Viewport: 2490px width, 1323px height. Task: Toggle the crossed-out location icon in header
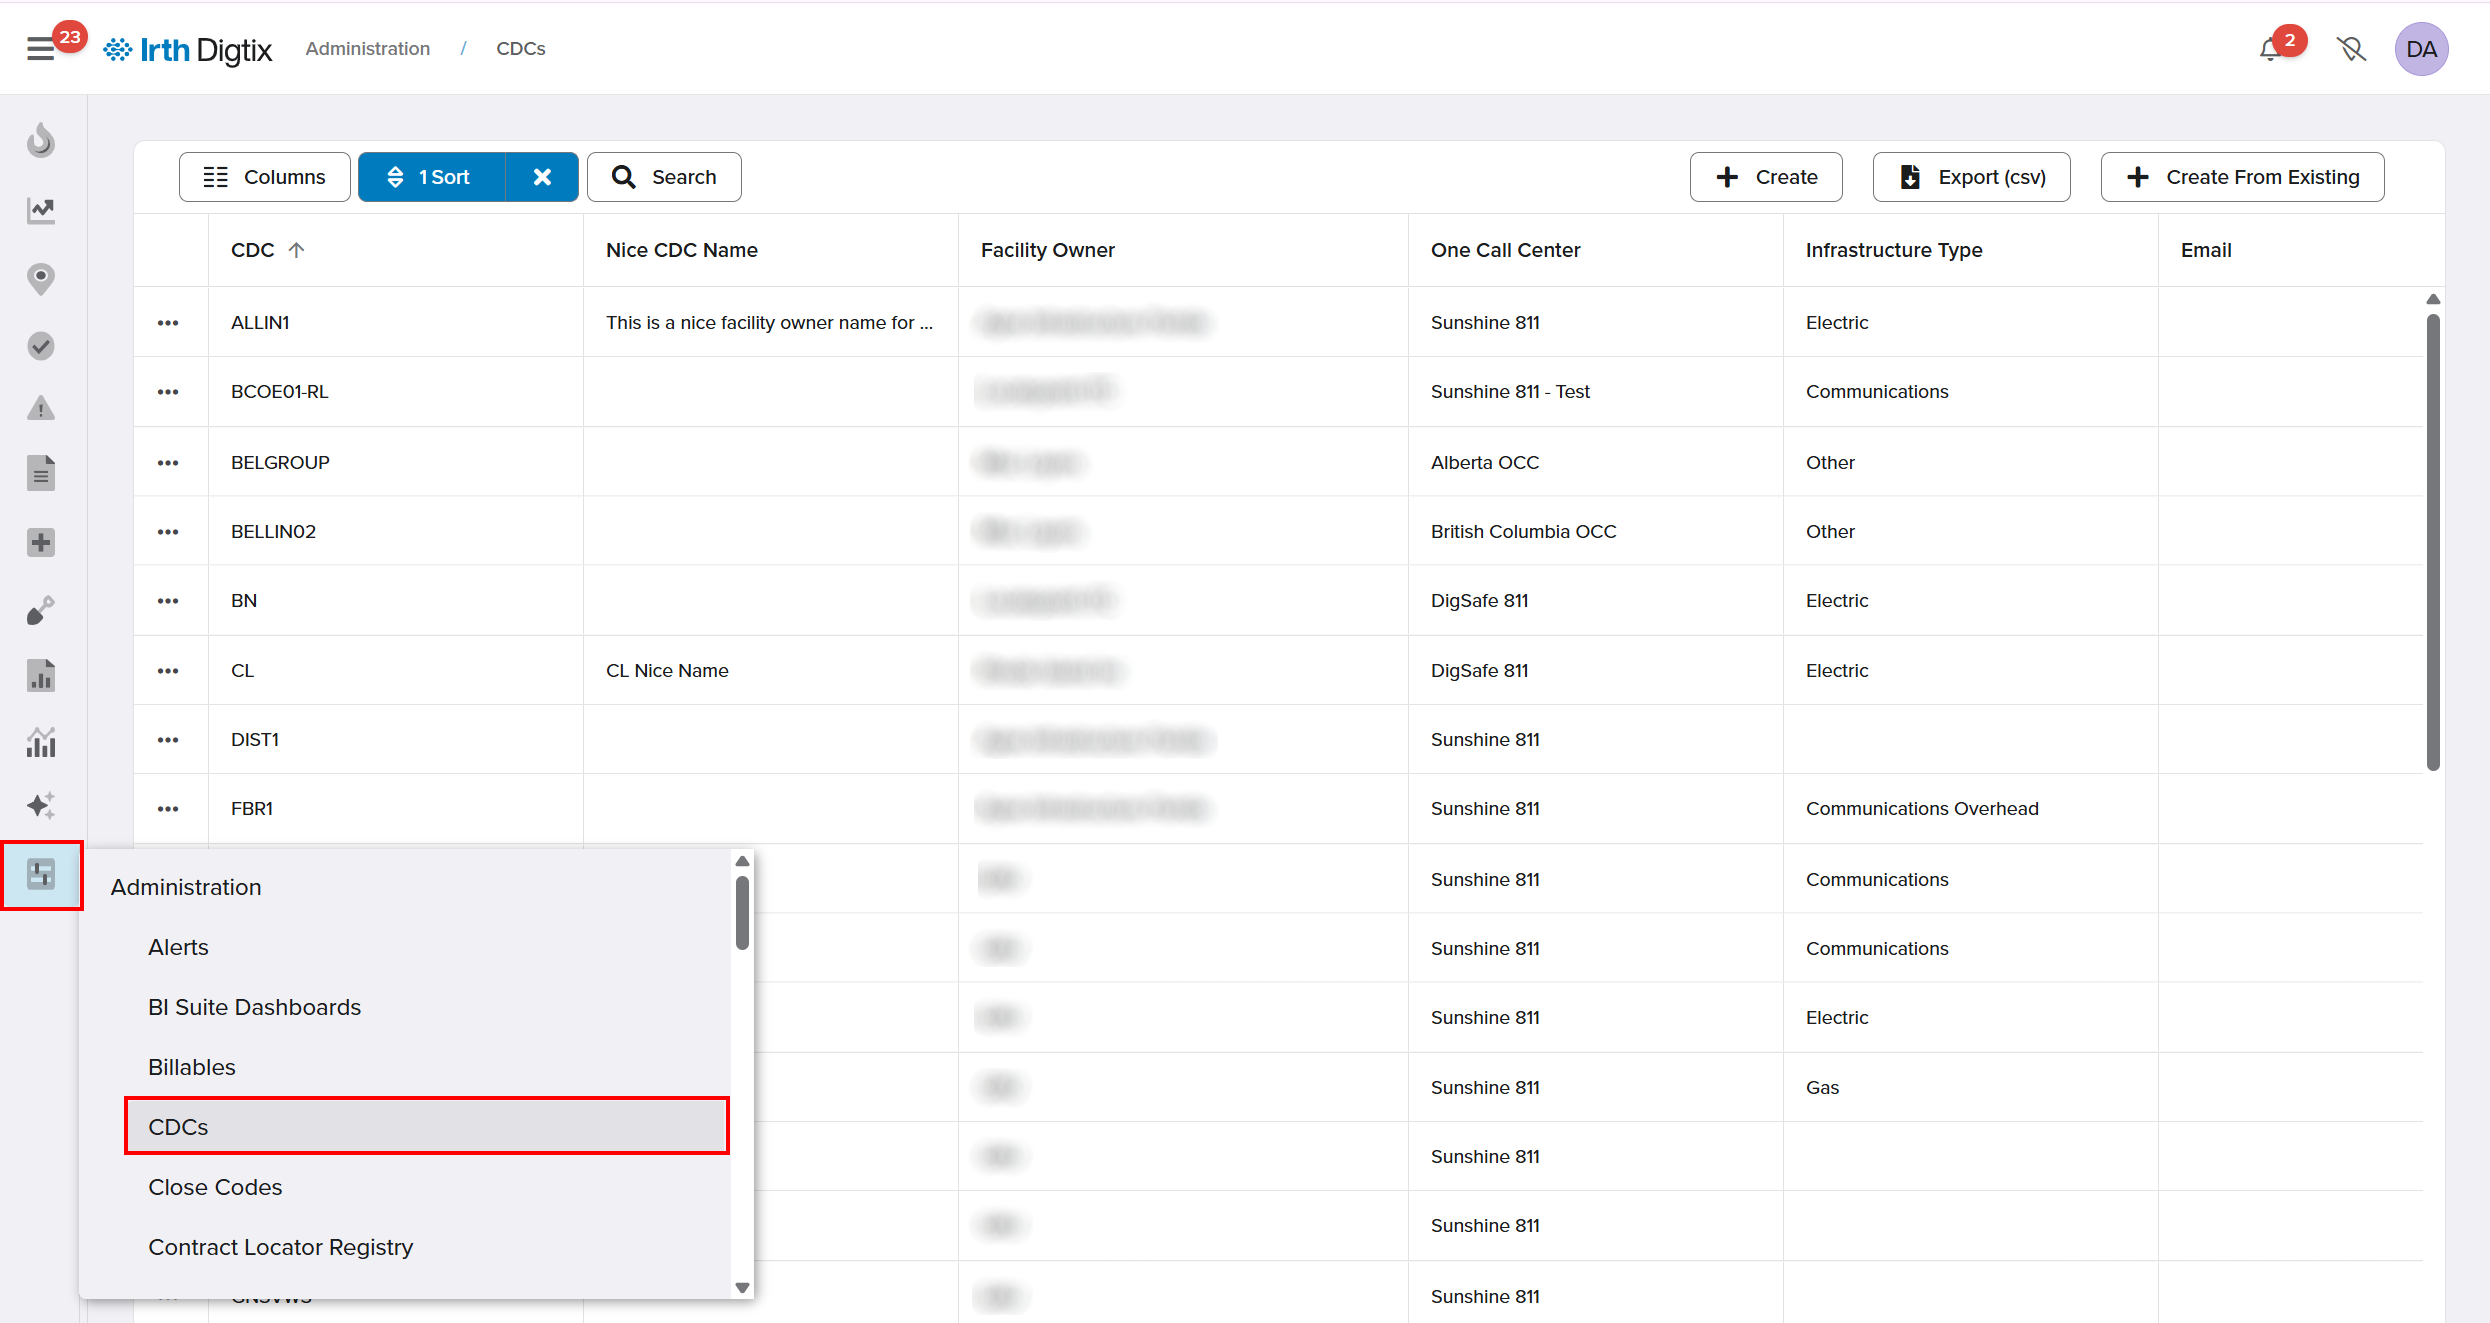[2351, 49]
